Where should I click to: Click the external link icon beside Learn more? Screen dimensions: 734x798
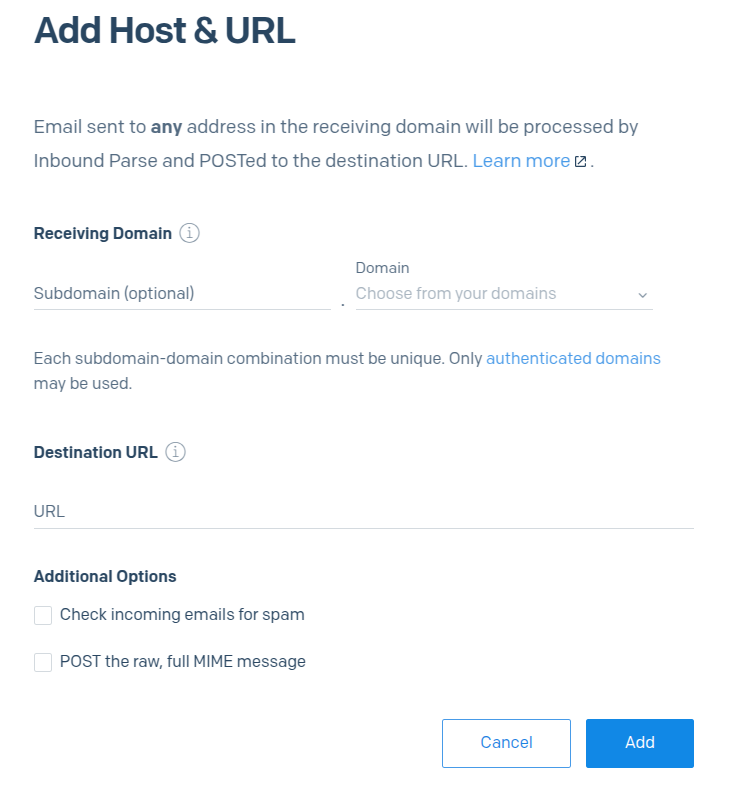click(x=580, y=161)
